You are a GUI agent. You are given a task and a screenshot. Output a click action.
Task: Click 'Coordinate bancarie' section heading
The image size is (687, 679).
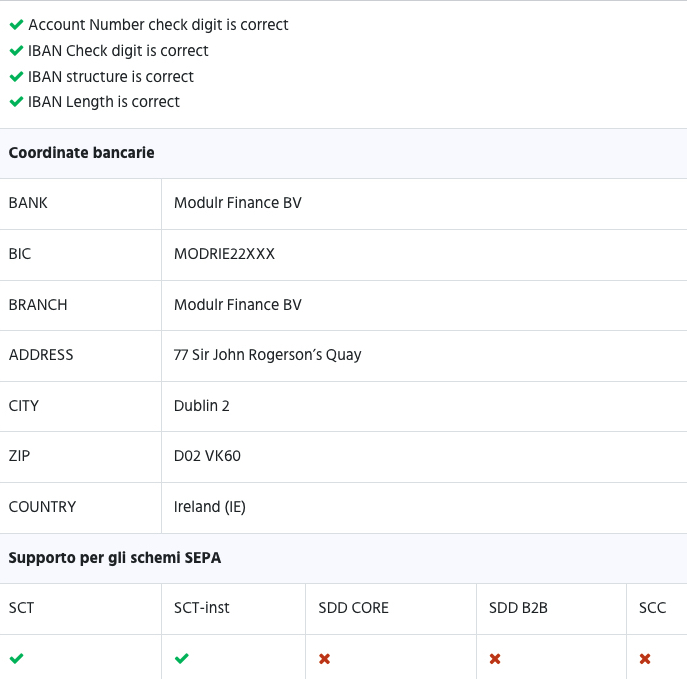pos(81,153)
